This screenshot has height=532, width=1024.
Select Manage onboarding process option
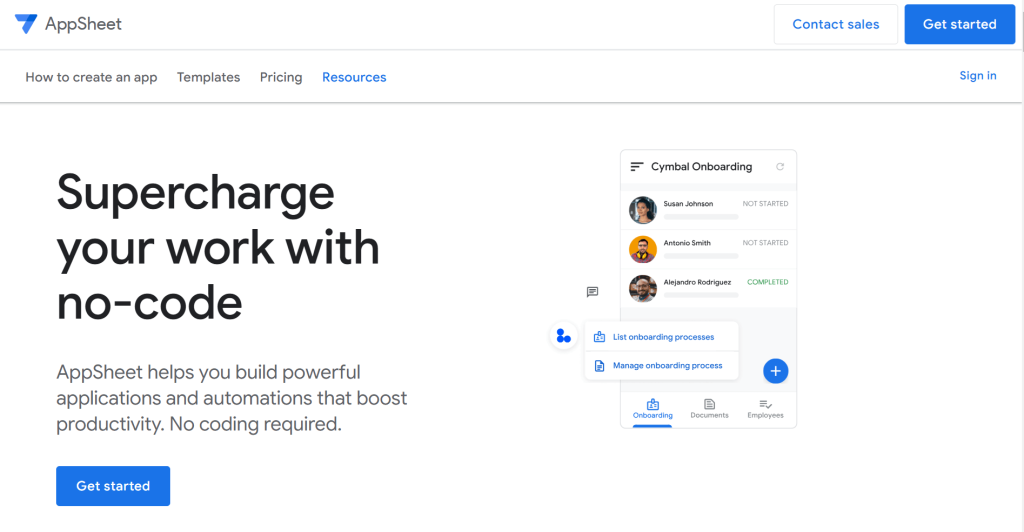(662, 366)
